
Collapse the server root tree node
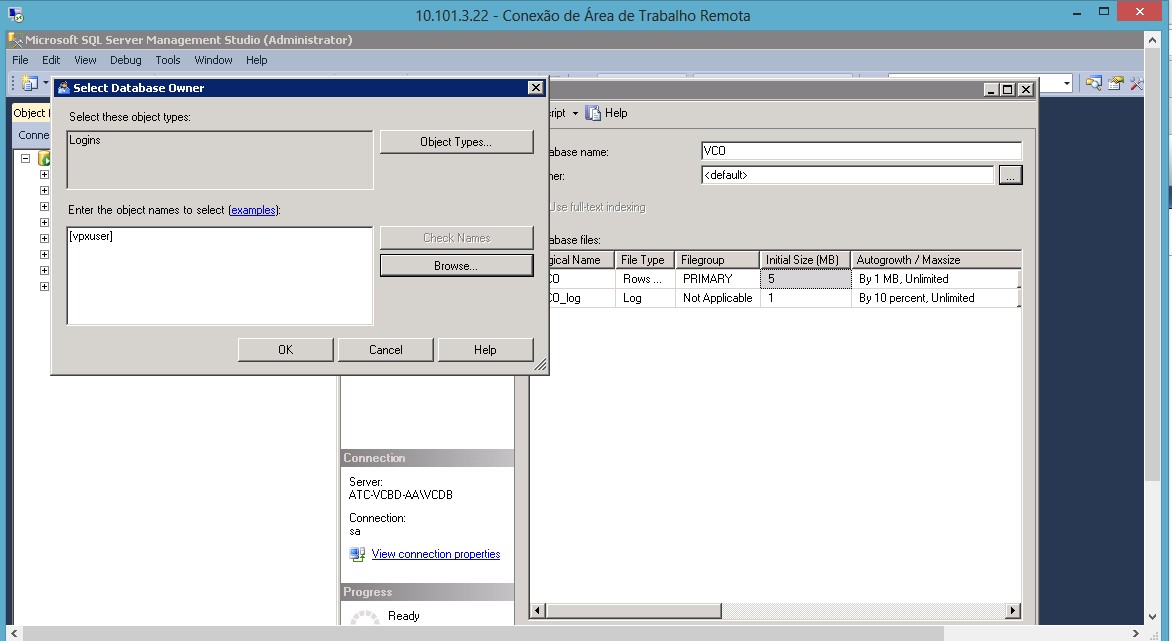[x=26, y=159]
